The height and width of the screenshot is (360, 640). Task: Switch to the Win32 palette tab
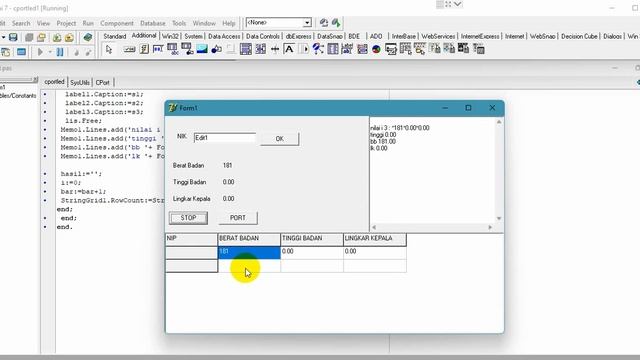(170, 36)
